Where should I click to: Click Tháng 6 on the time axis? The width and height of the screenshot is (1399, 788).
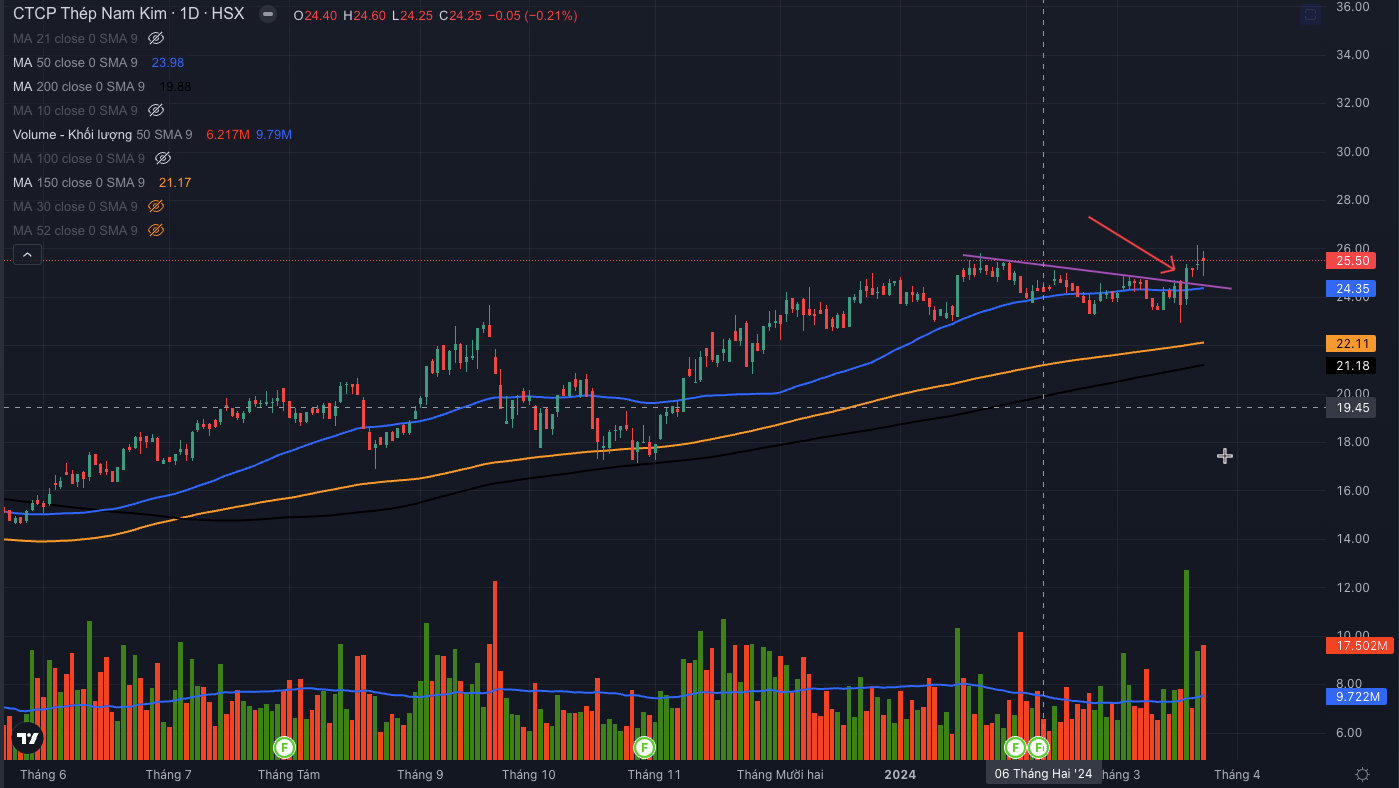coord(43,774)
